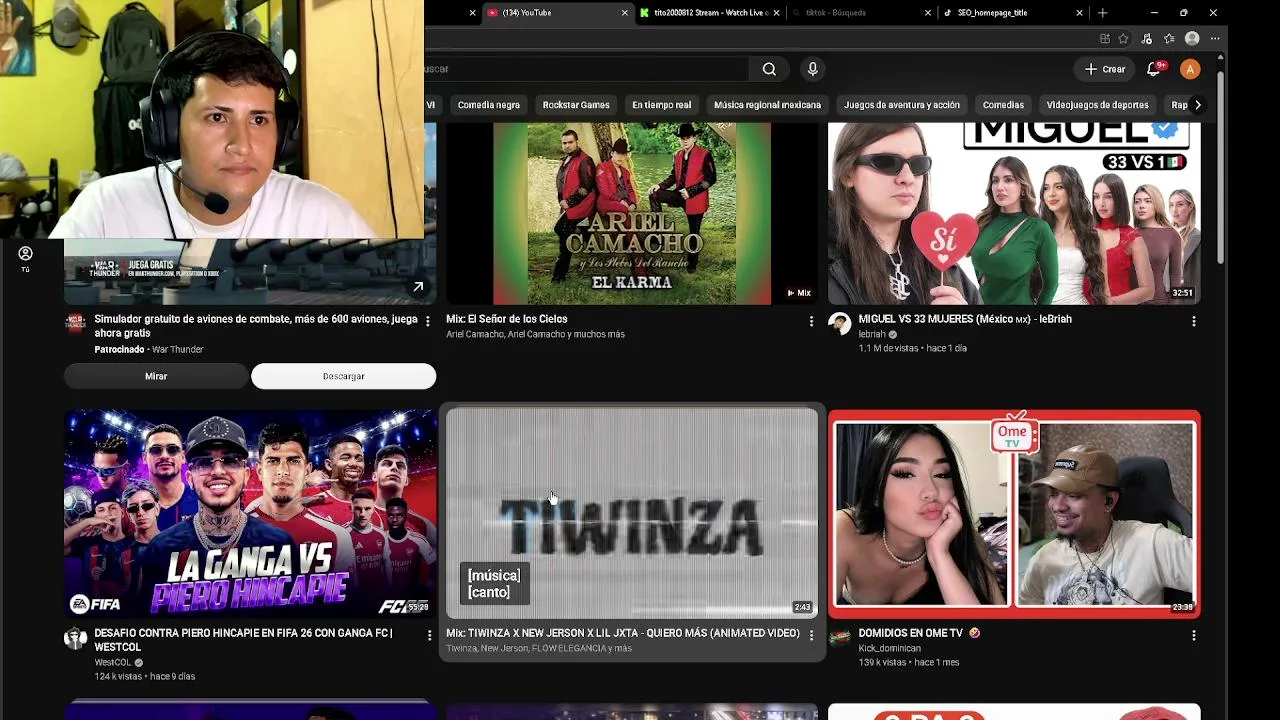Image resolution: width=1280 pixels, height=720 pixels.
Task: Open 'DESAFIO CONTRA PIERO HINCAPIE' video title
Action: click(243, 640)
